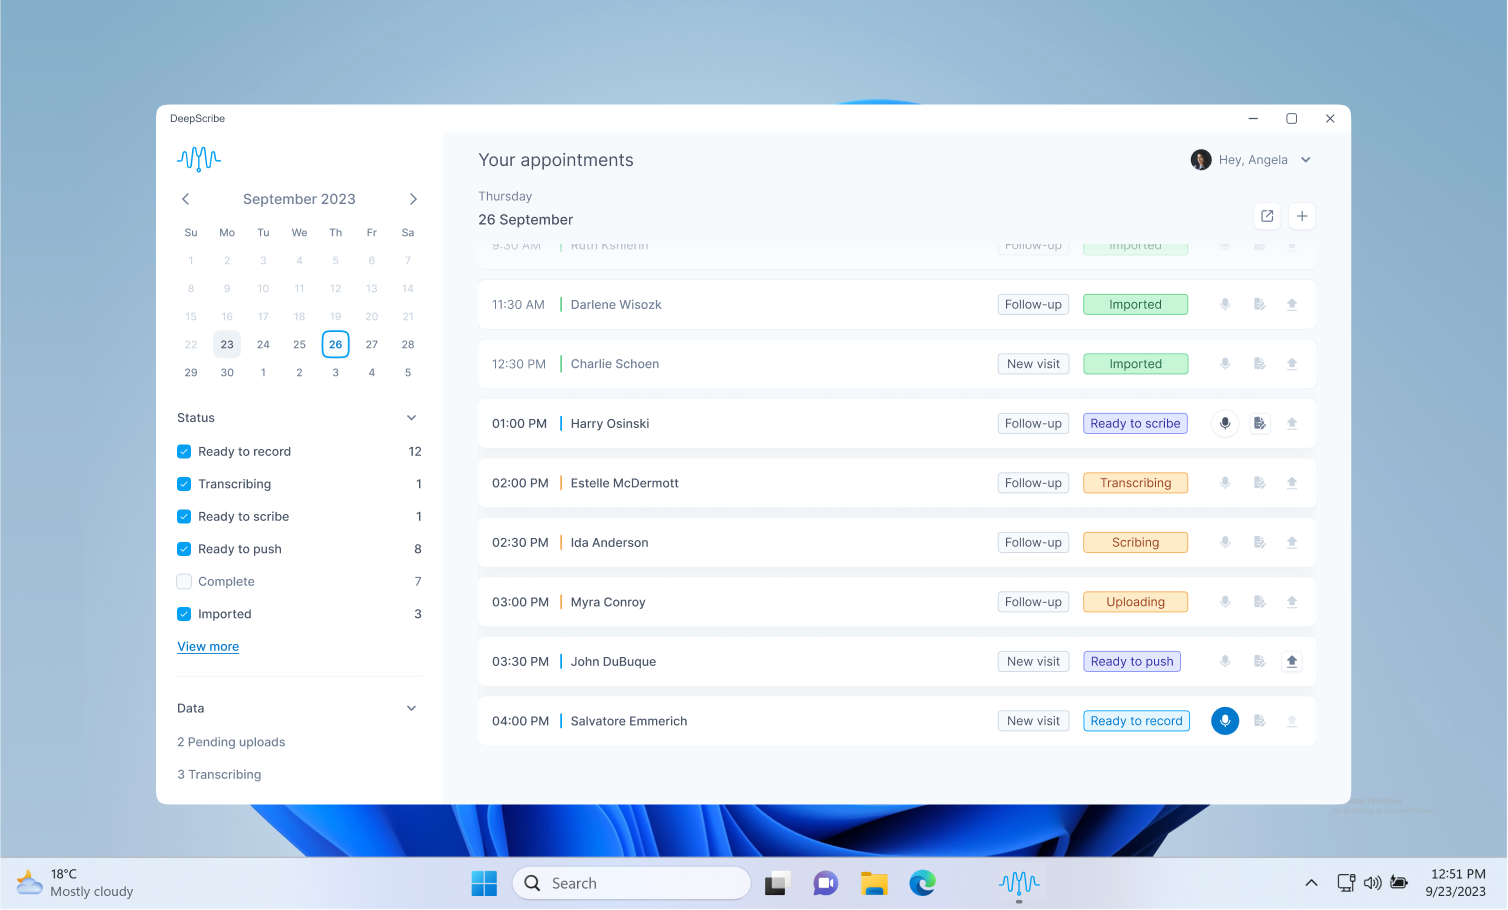Click note icon in Salvatore Emmerich row
Screen dimensions: 1508x910
tap(1260, 721)
